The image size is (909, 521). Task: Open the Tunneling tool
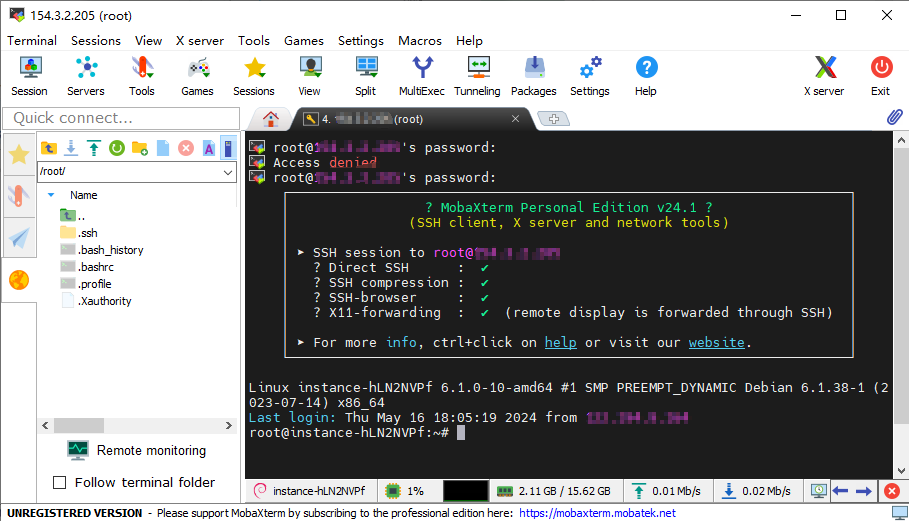tap(477, 75)
